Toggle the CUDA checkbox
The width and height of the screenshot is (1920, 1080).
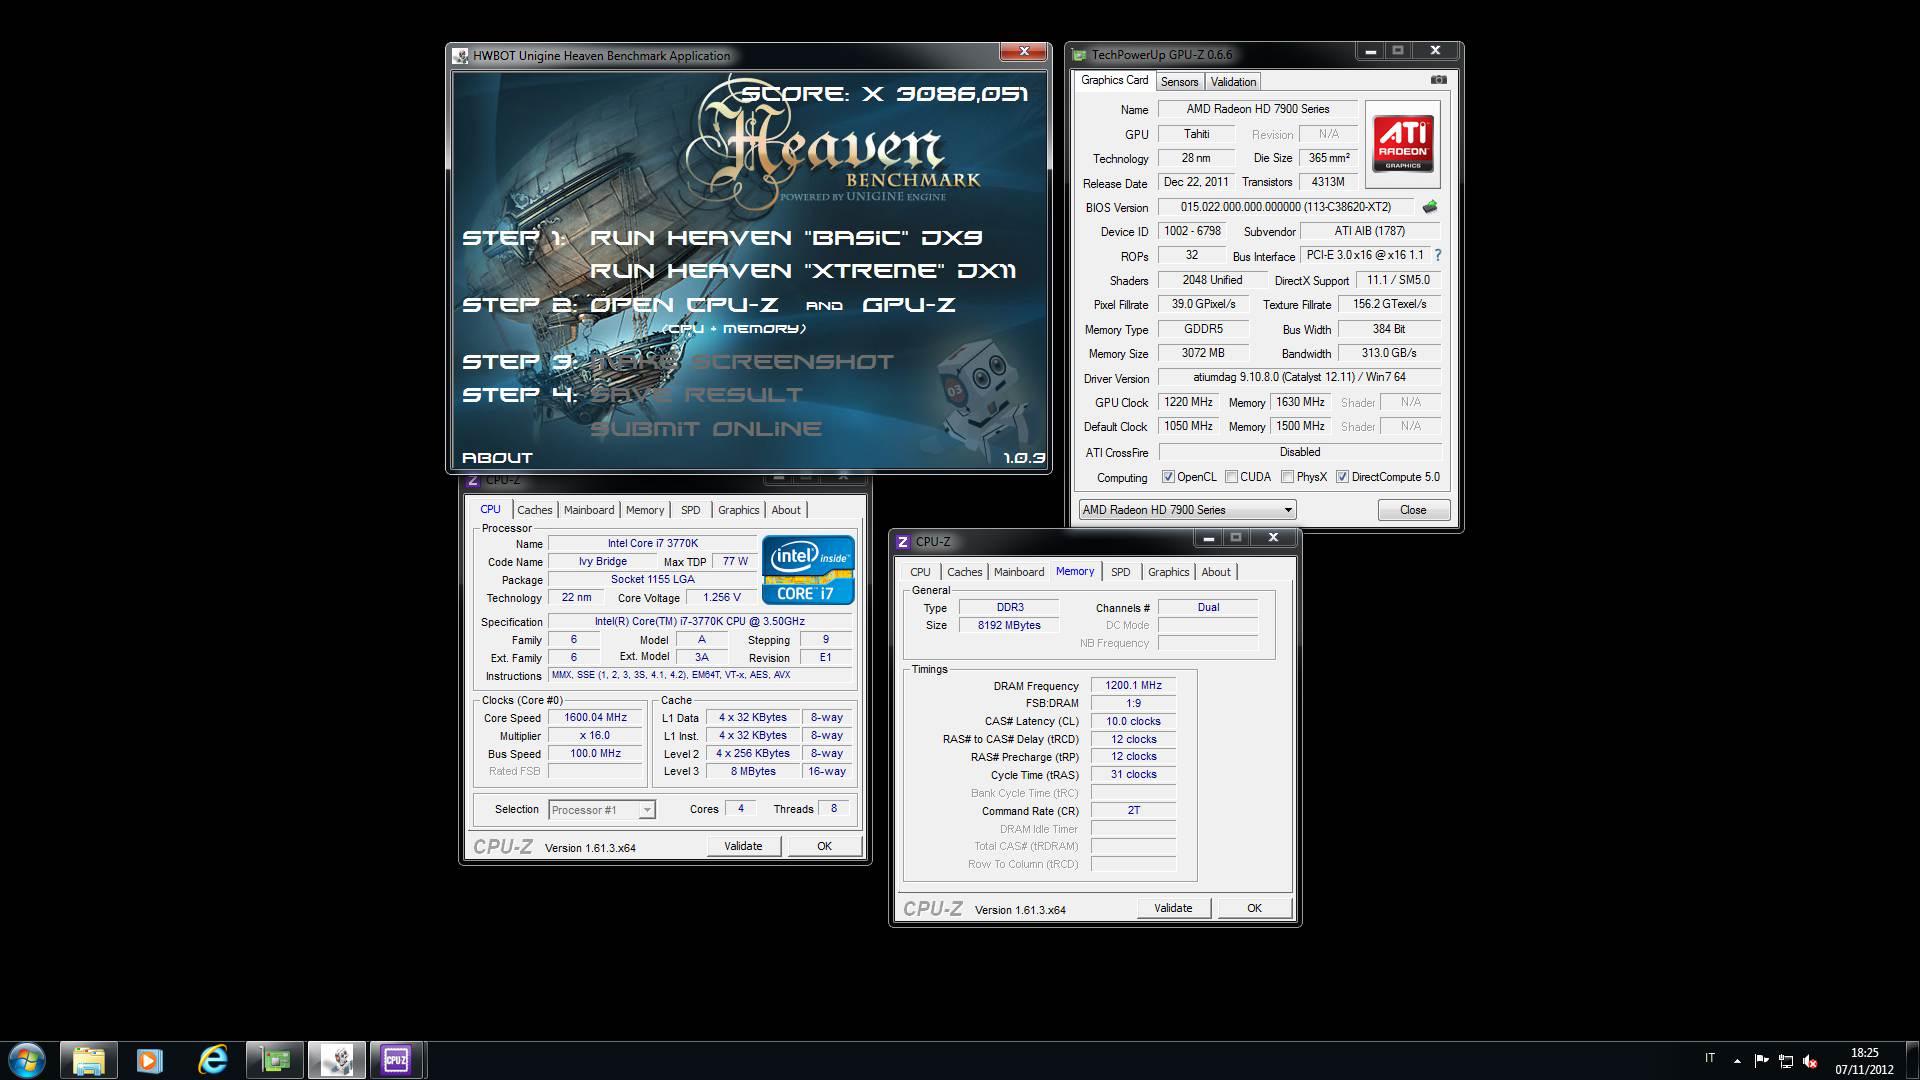[1232, 477]
